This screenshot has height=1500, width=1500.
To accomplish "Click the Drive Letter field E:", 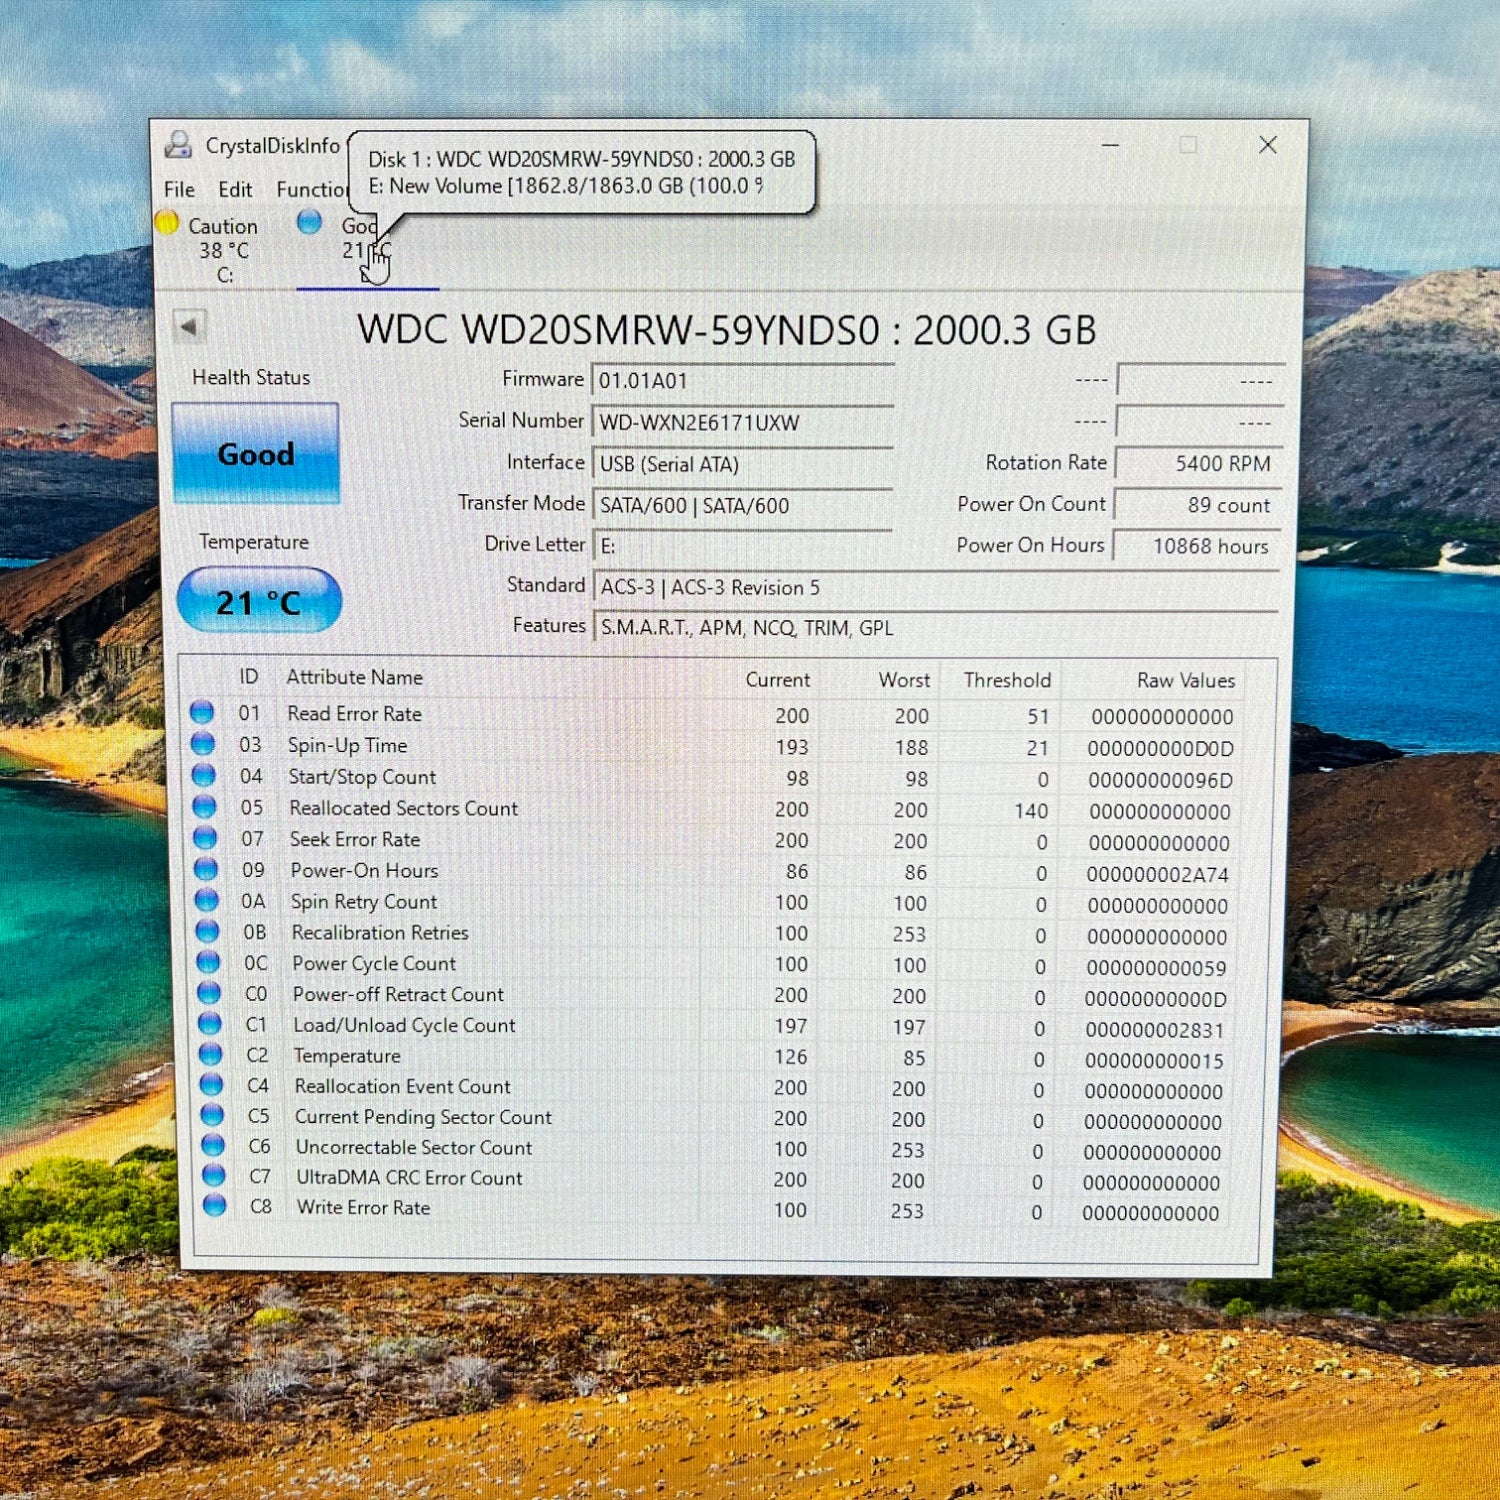I will (x=742, y=546).
